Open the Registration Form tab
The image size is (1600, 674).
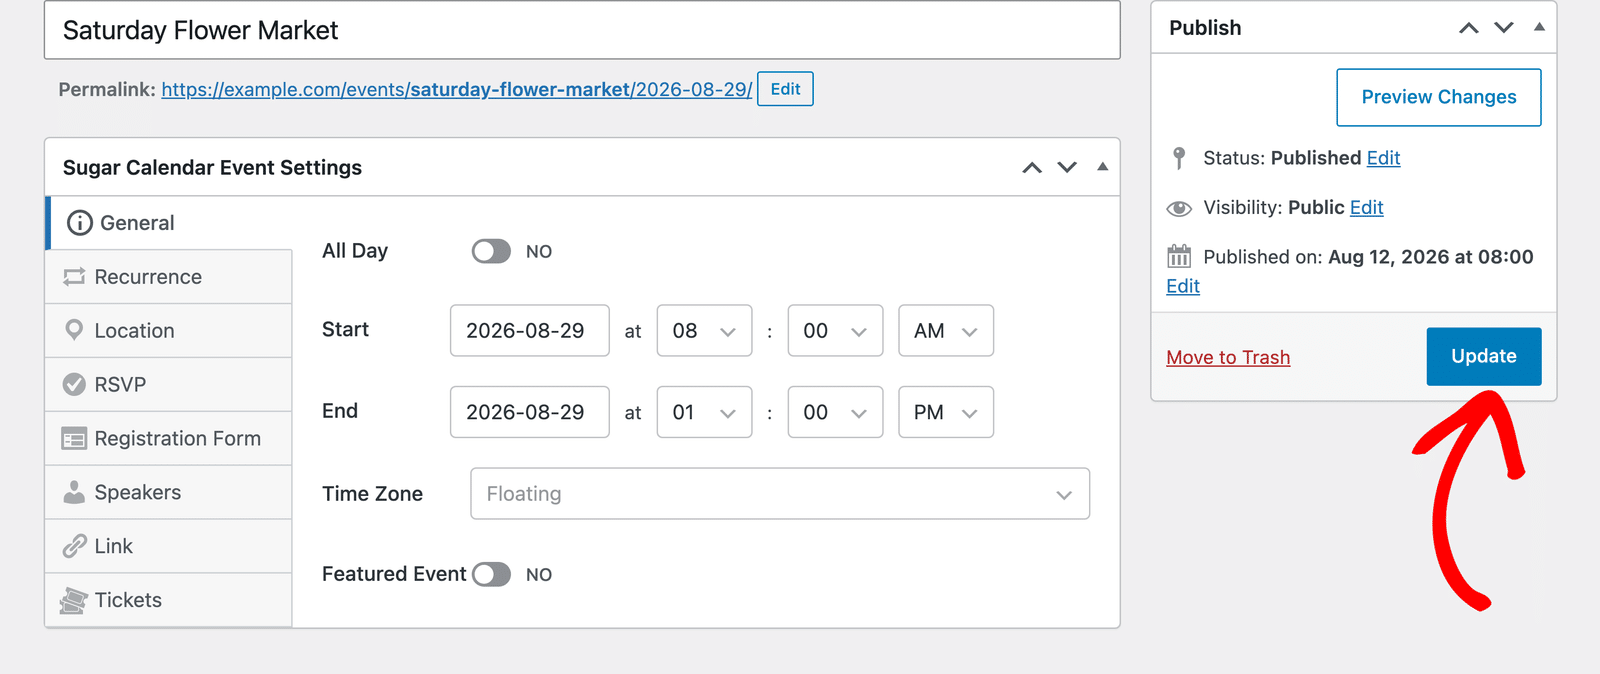click(168, 439)
